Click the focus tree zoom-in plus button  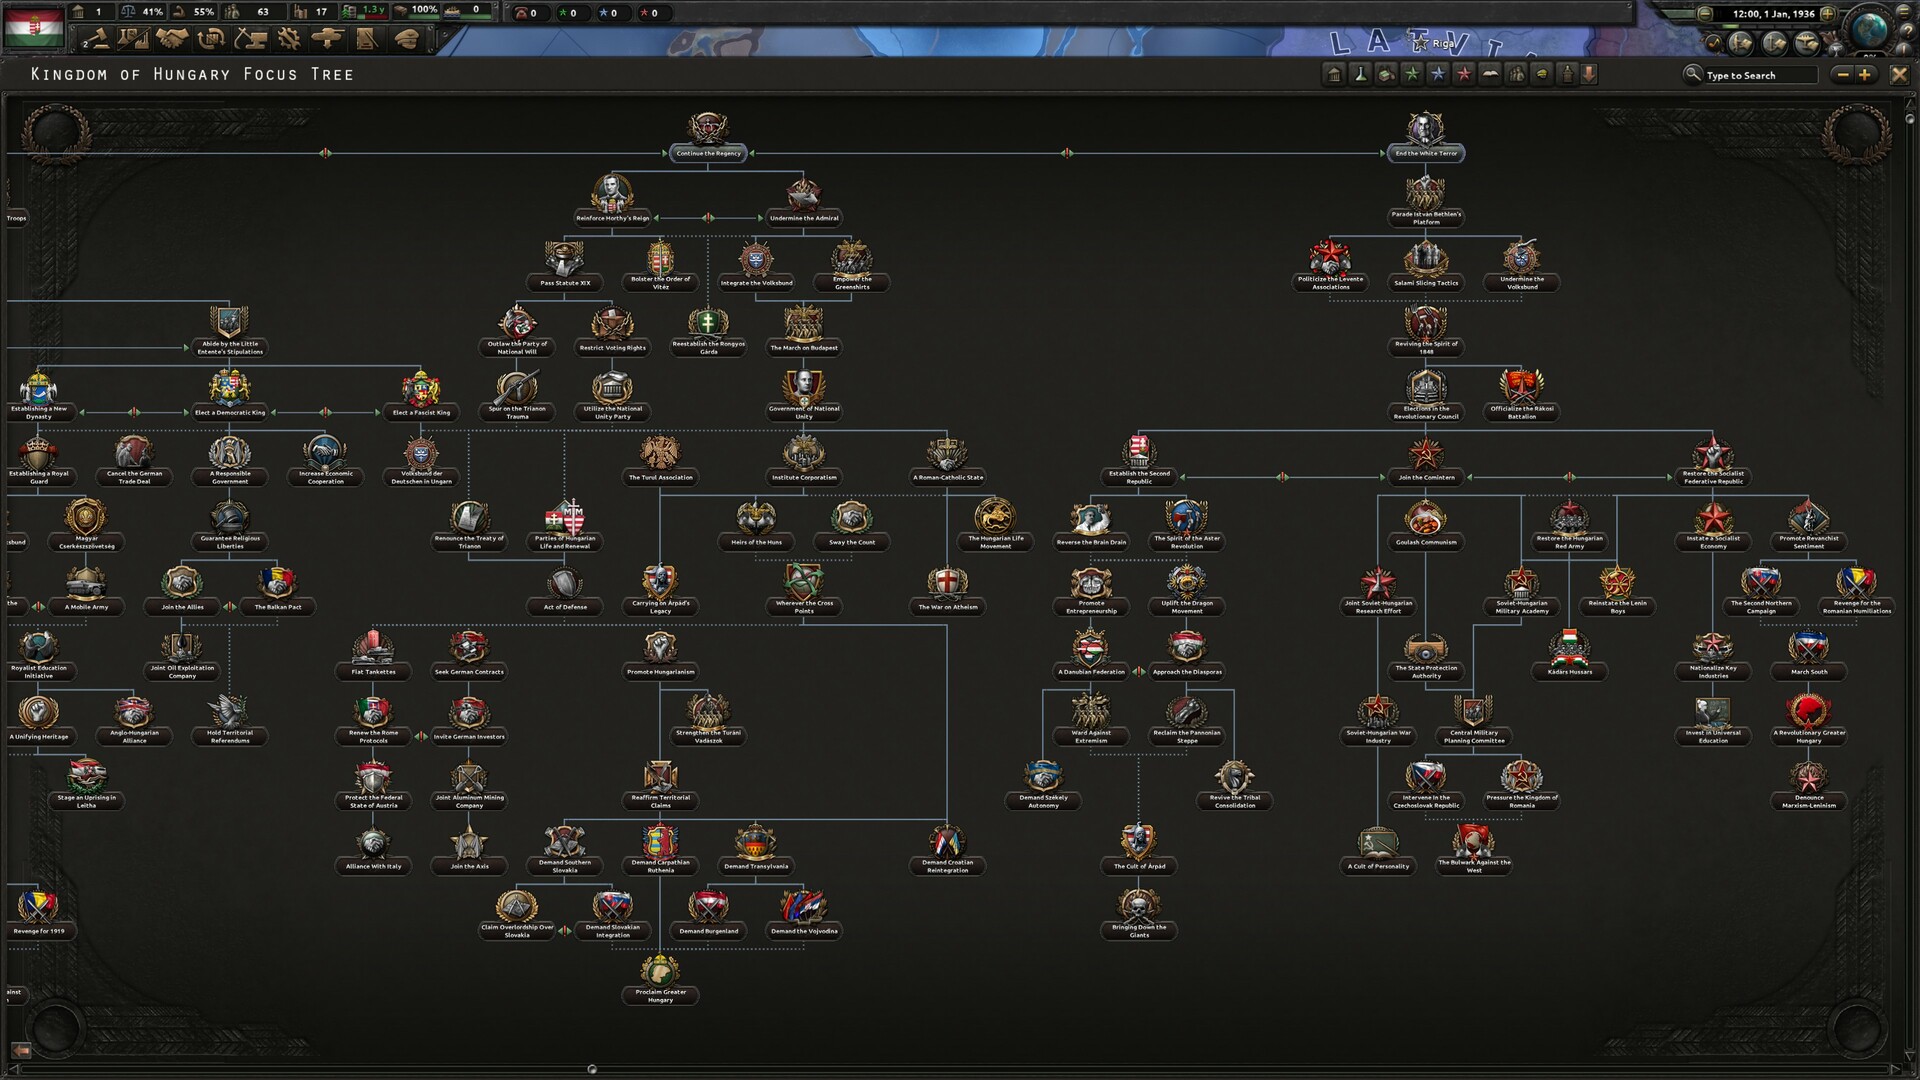(1866, 74)
